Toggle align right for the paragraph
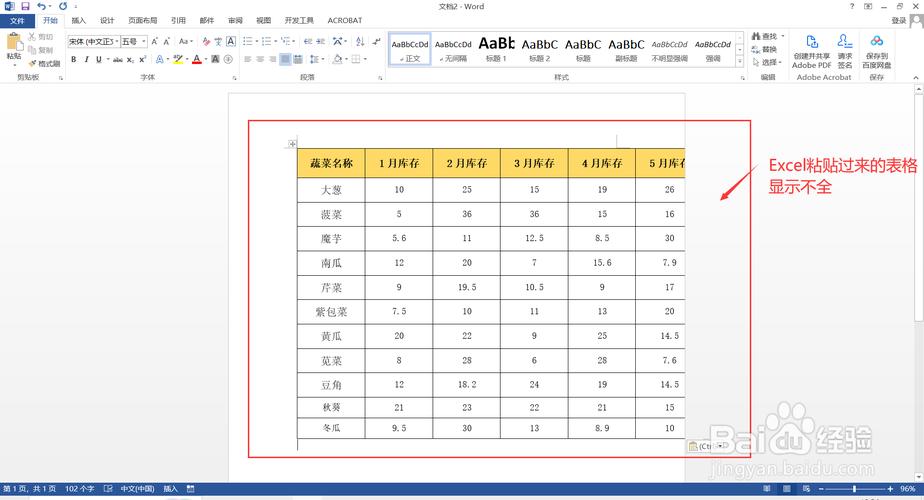 (272, 60)
